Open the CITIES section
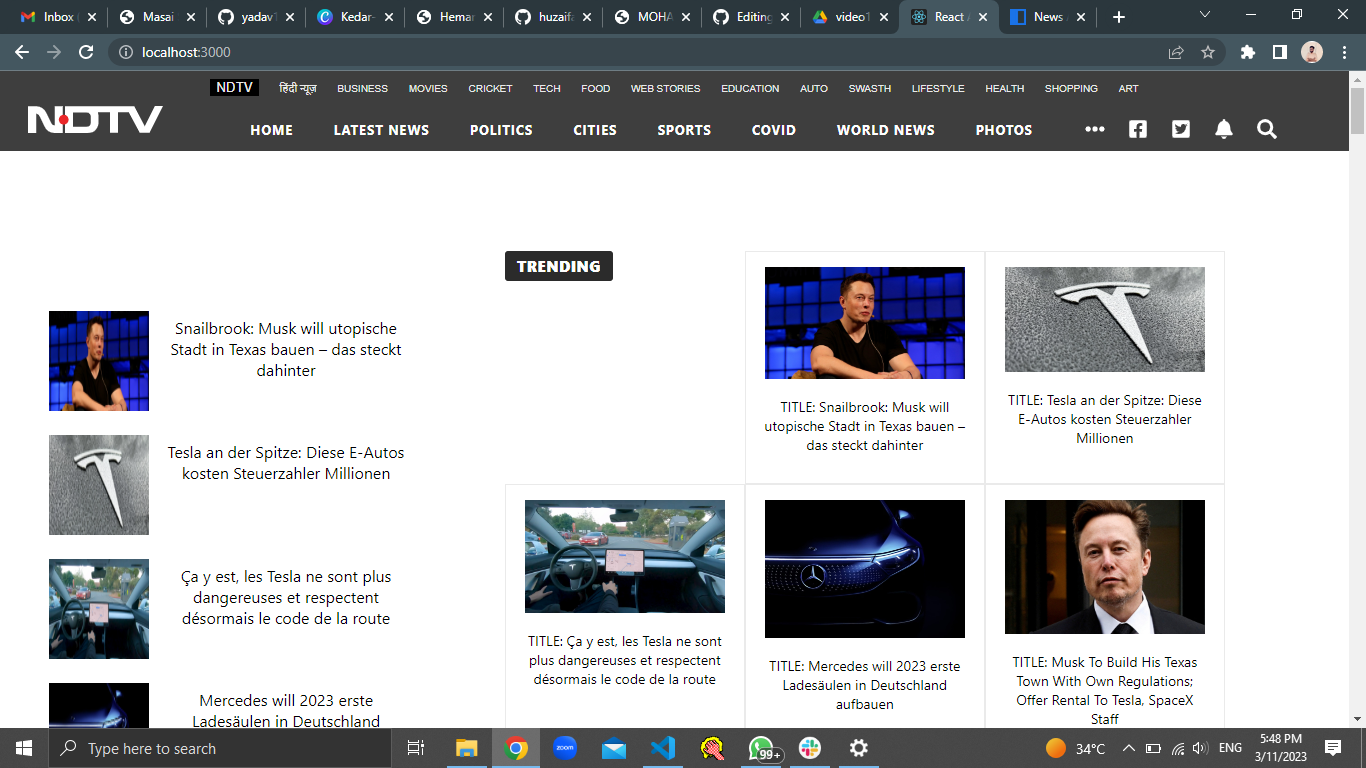This screenshot has height=768, width=1366. (595, 130)
